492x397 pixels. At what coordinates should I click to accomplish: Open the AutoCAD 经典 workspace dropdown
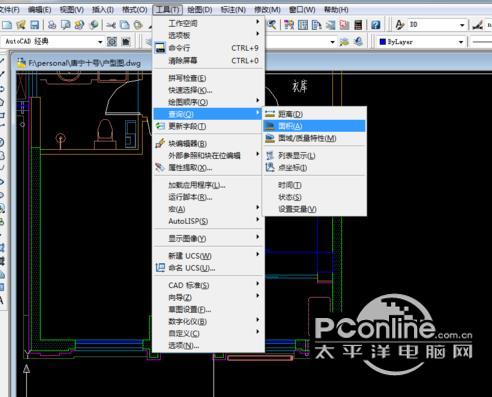100,42
